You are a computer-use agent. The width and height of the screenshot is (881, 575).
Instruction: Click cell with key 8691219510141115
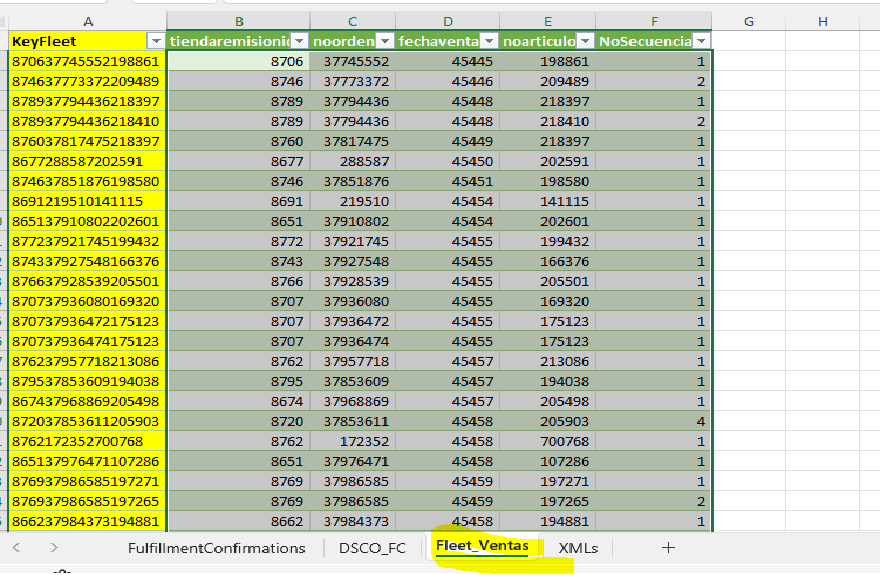pyautogui.click(x=88, y=201)
